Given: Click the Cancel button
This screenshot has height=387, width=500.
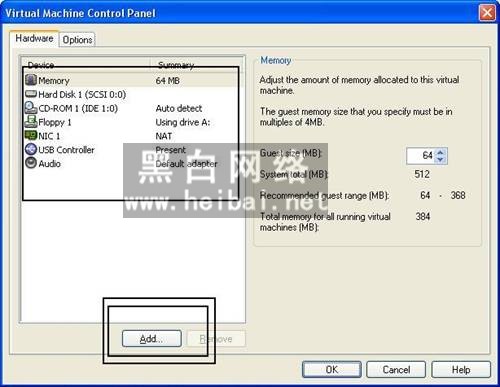Looking at the screenshot, I should point(396,370).
